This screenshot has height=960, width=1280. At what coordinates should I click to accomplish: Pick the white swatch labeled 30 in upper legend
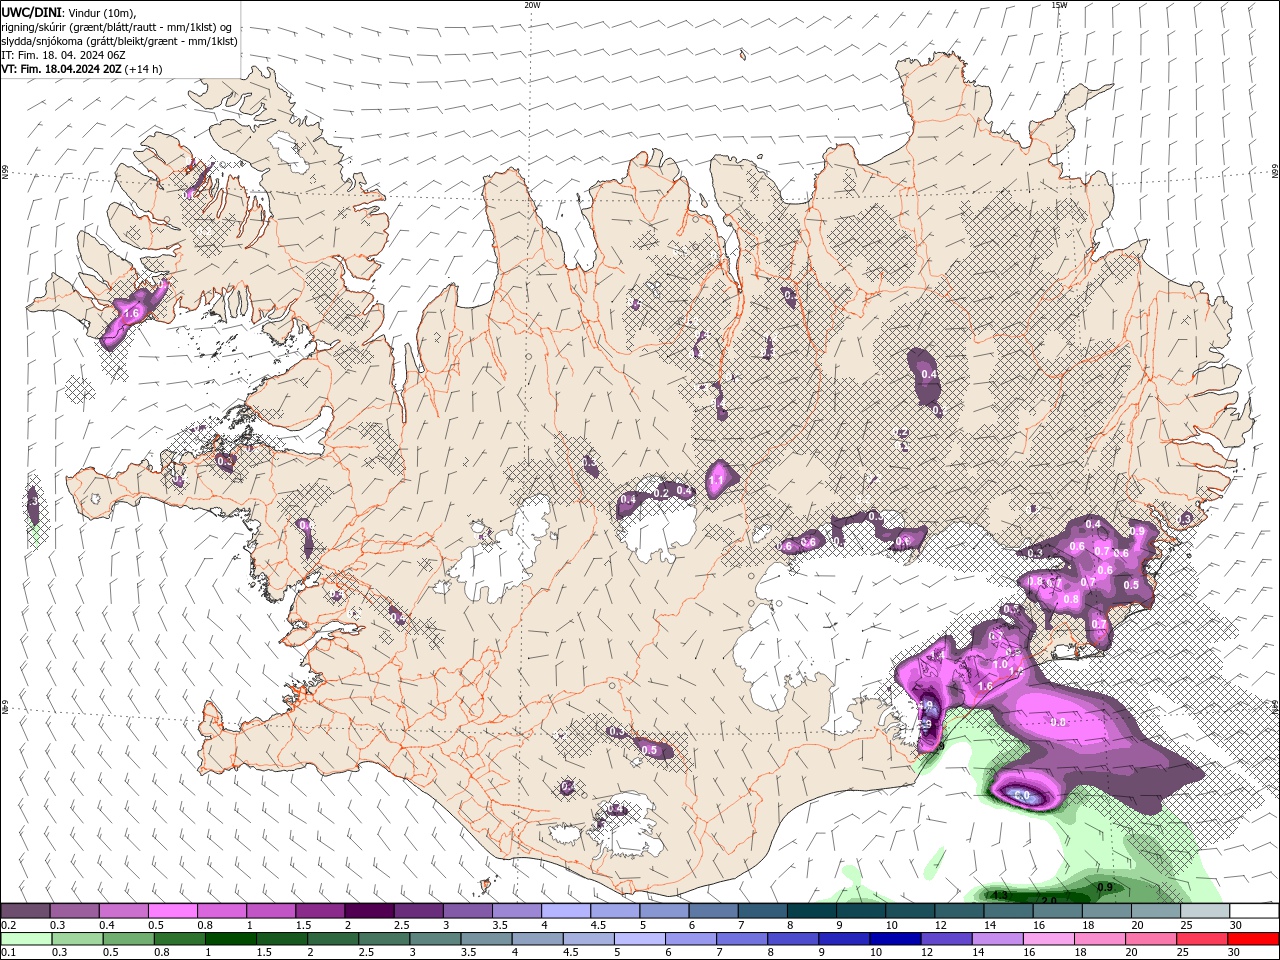point(1254,911)
